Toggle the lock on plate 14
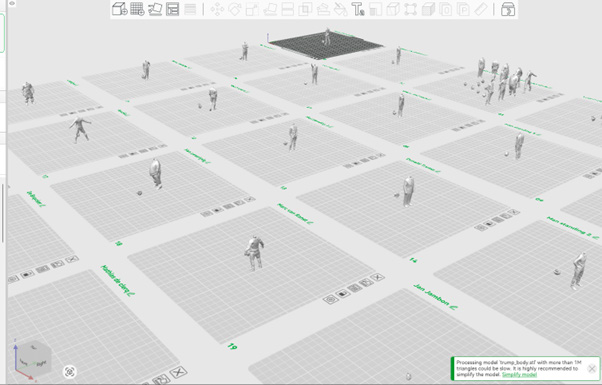This screenshot has height=385, width=602. pyautogui.click(x=490, y=223)
